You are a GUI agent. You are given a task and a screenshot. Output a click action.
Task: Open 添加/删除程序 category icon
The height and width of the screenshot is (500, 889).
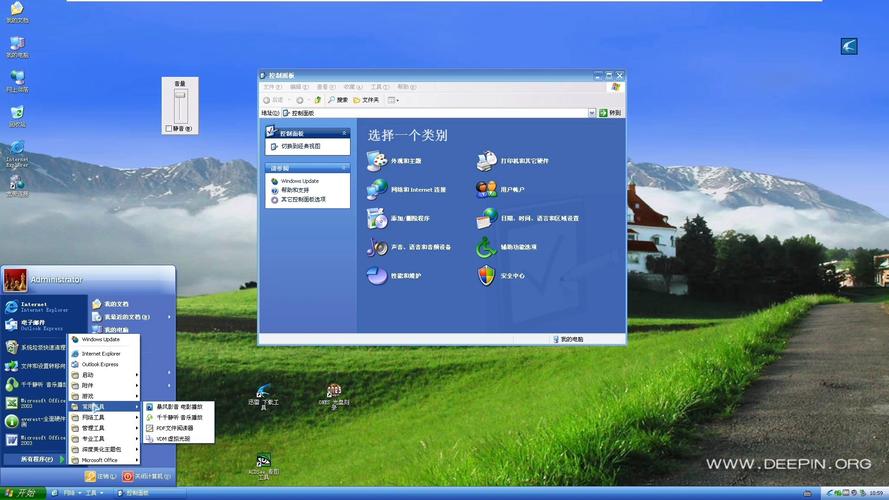click(376, 218)
